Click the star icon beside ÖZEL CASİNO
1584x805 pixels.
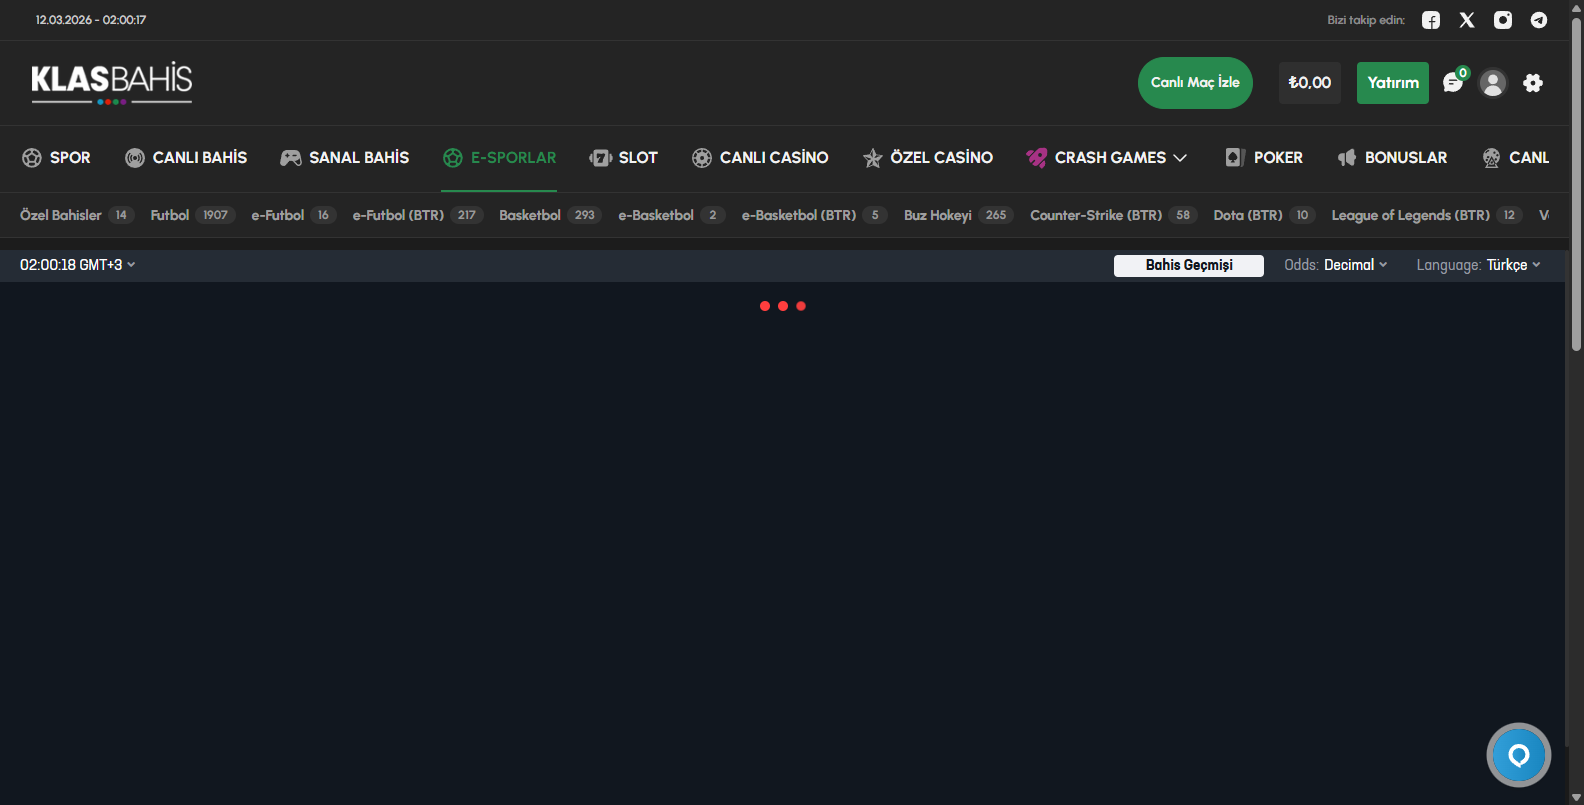pos(873,158)
